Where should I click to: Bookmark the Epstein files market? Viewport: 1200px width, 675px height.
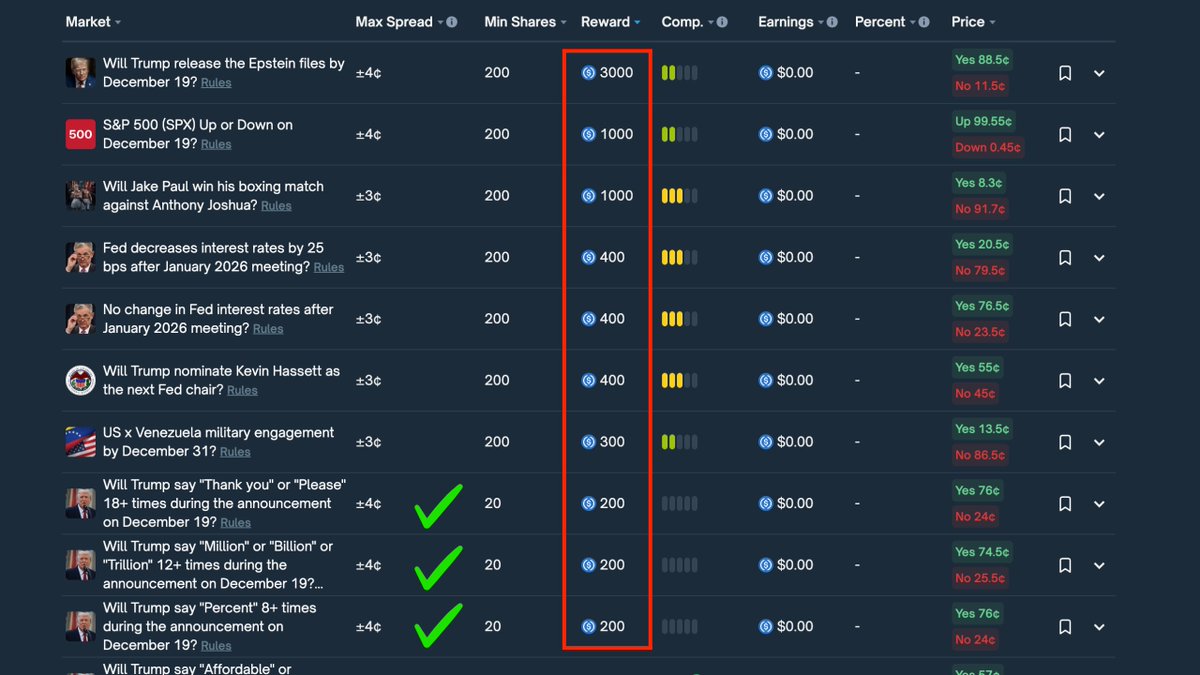(1065, 72)
